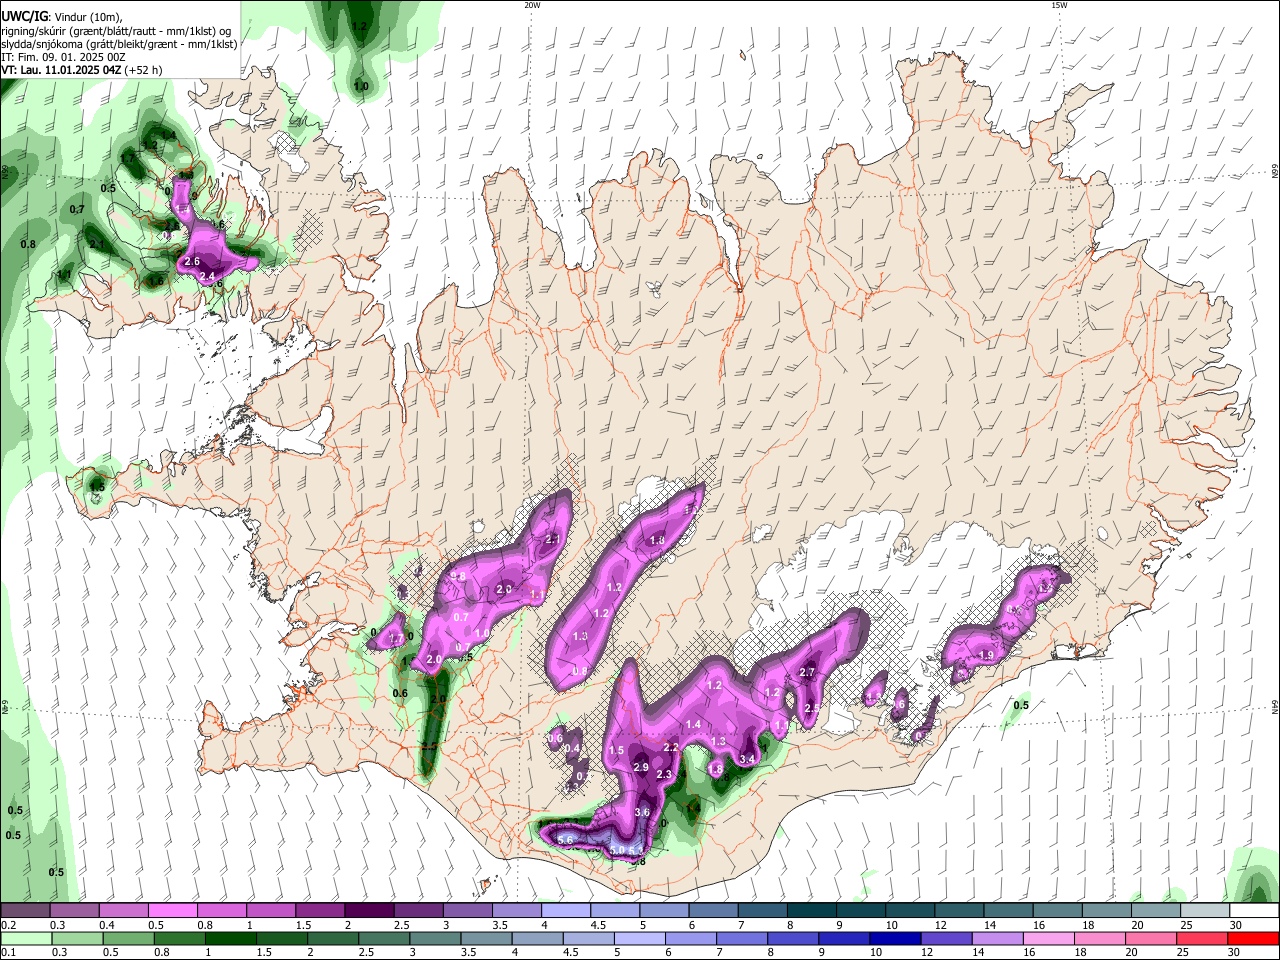Click the '3.4' precipitation value on the map

[746, 760]
